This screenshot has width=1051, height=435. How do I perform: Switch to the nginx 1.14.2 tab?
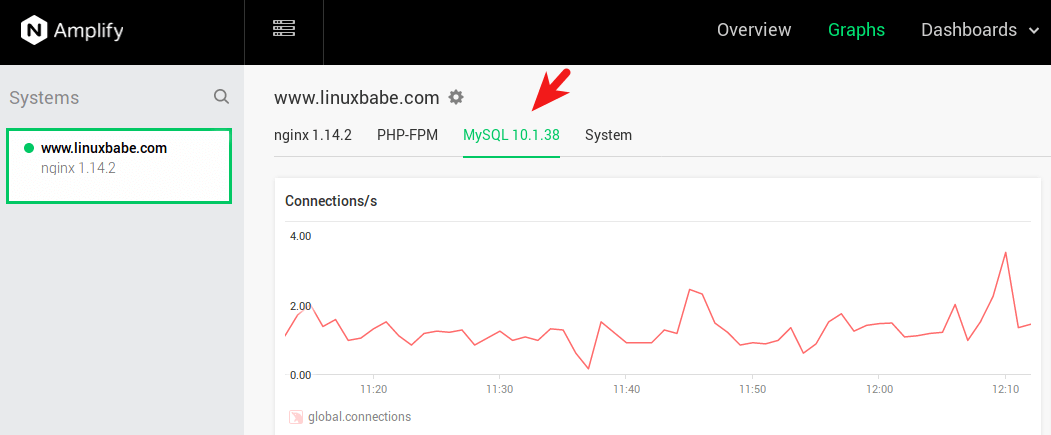[x=313, y=135]
